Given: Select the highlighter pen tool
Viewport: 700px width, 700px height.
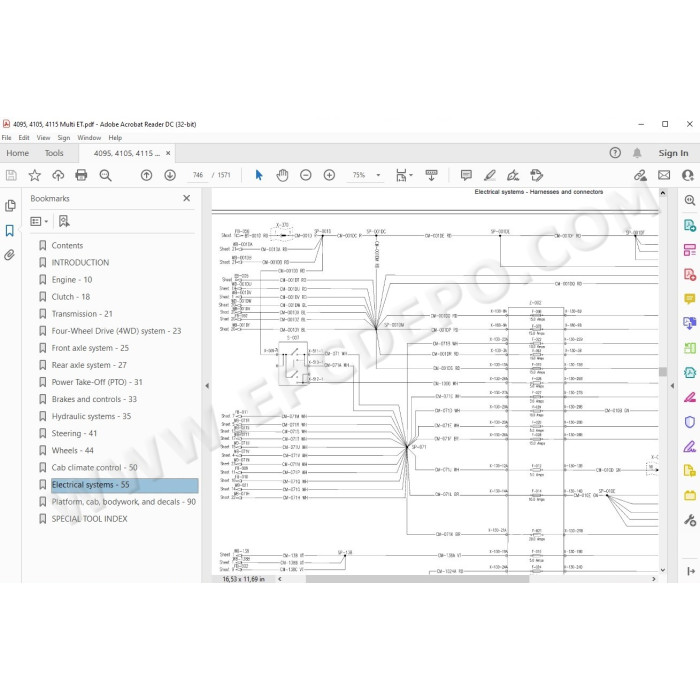Looking at the screenshot, I should pos(490,175).
